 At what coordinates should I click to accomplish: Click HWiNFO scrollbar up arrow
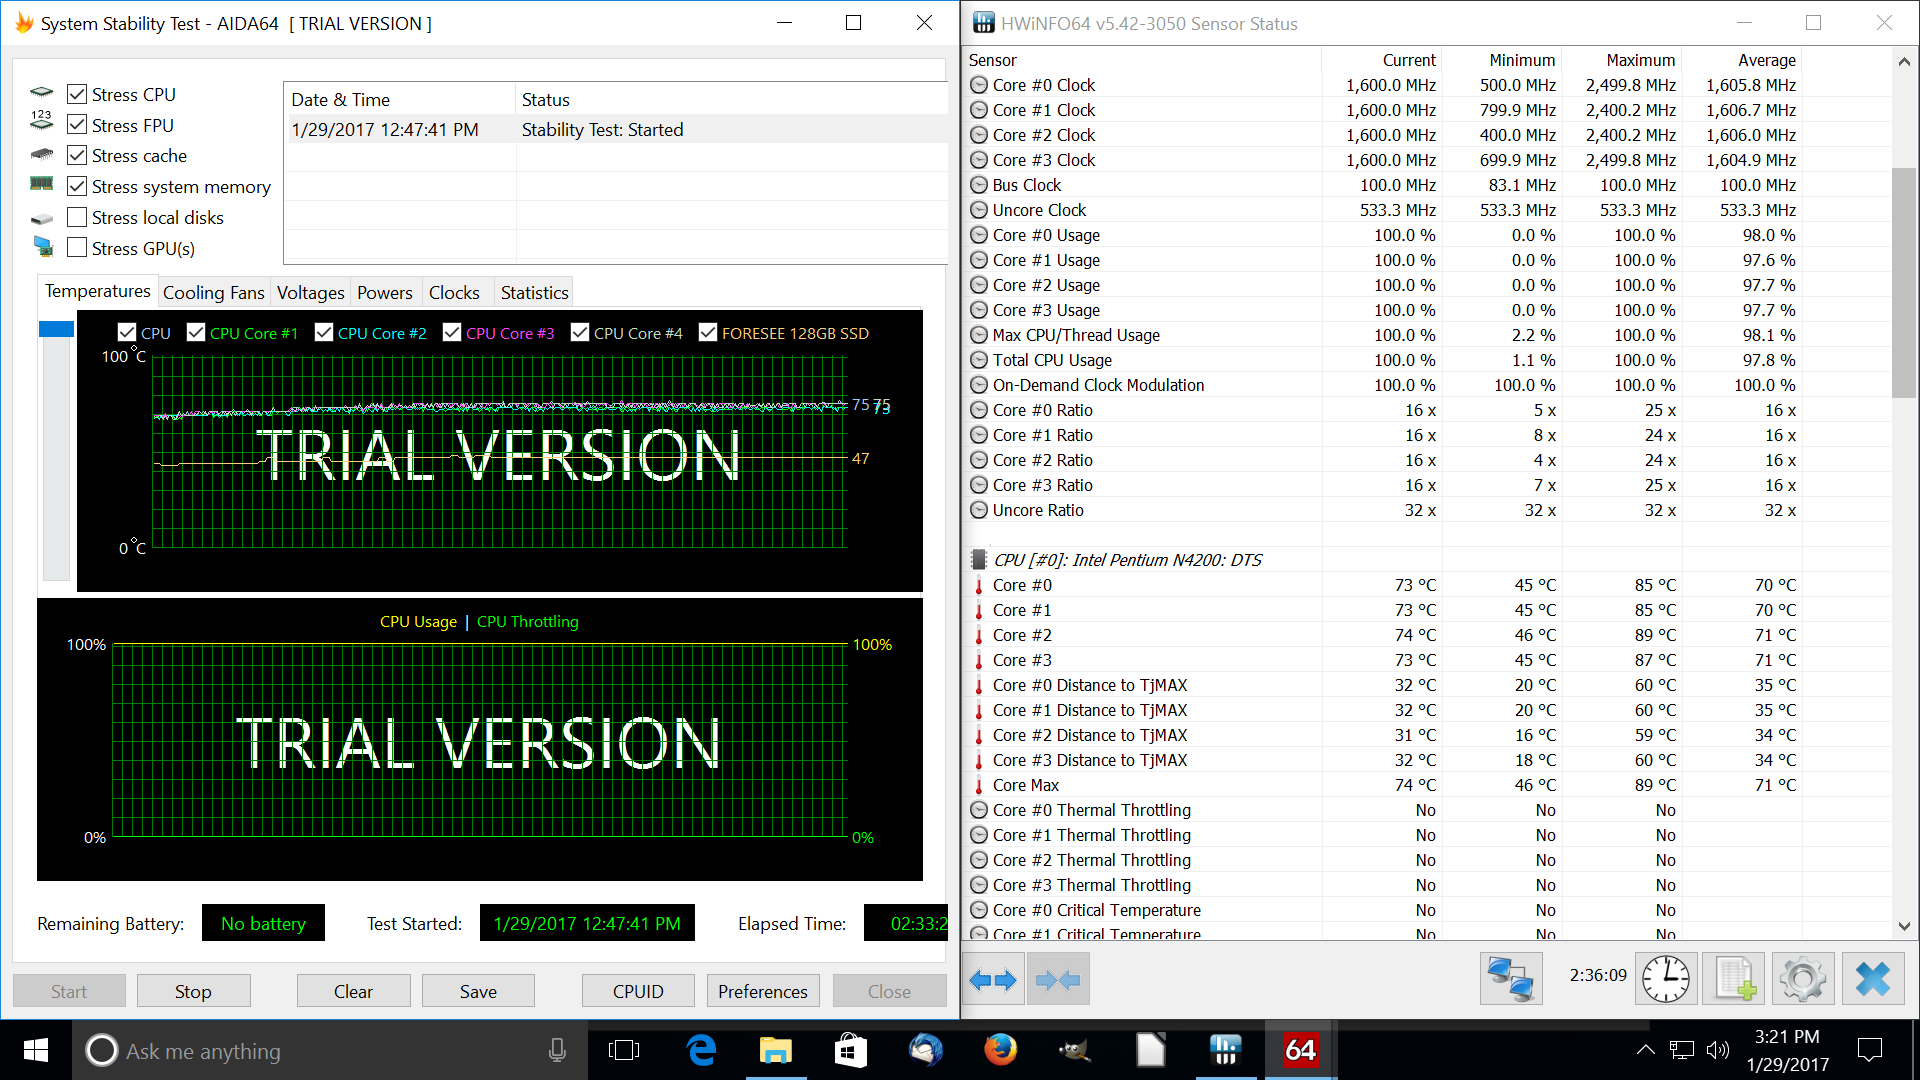(x=1904, y=61)
